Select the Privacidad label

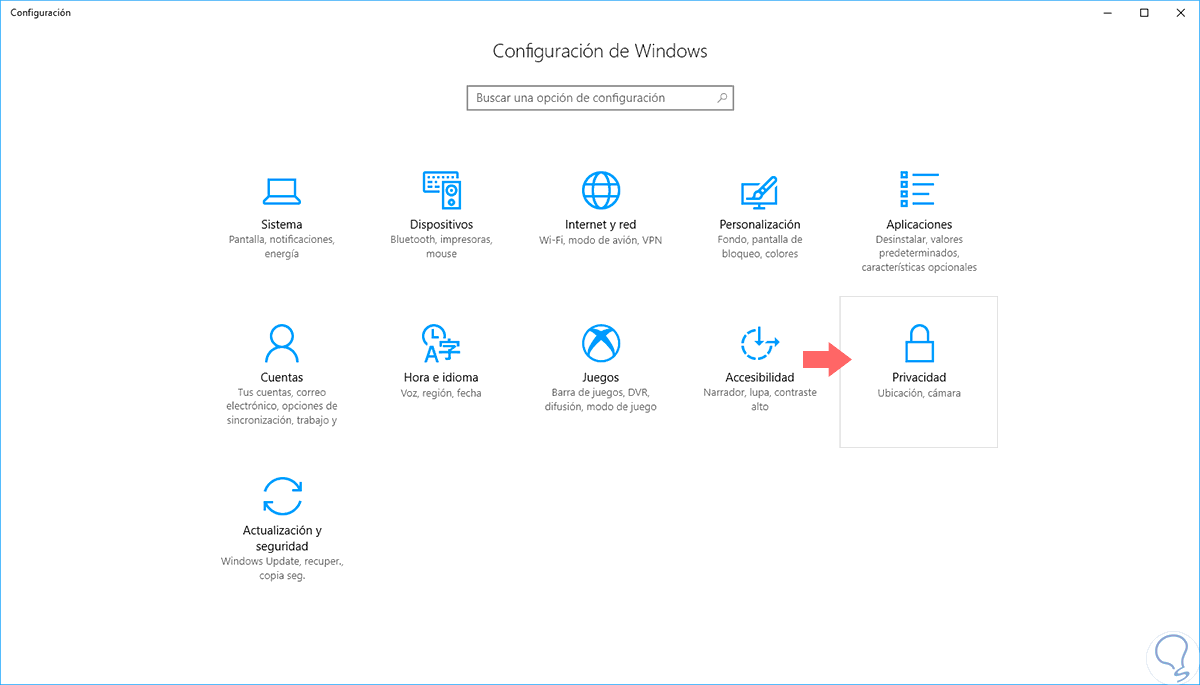(x=919, y=378)
